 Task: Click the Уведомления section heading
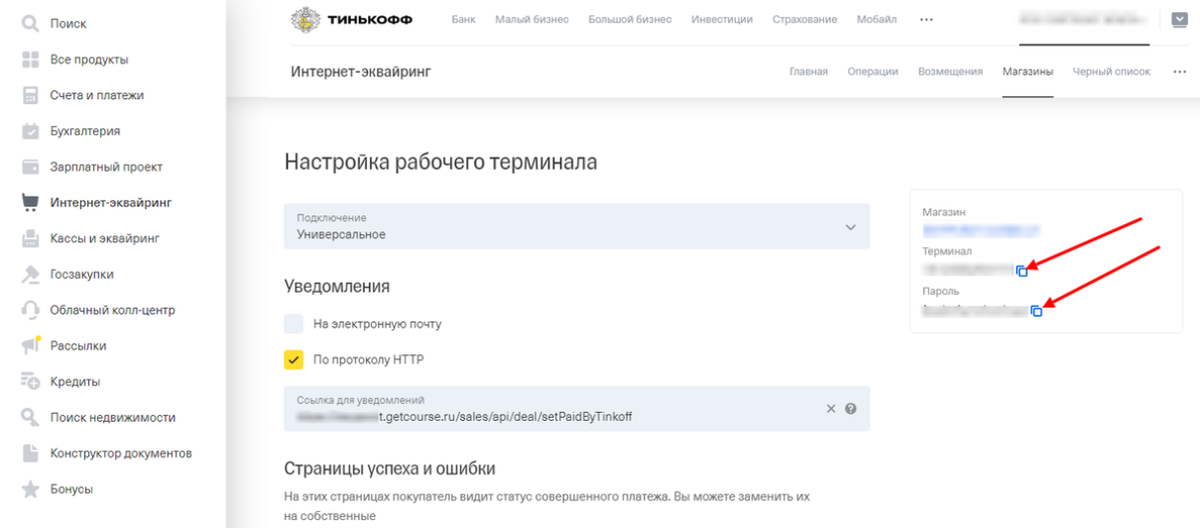[336, 286]
